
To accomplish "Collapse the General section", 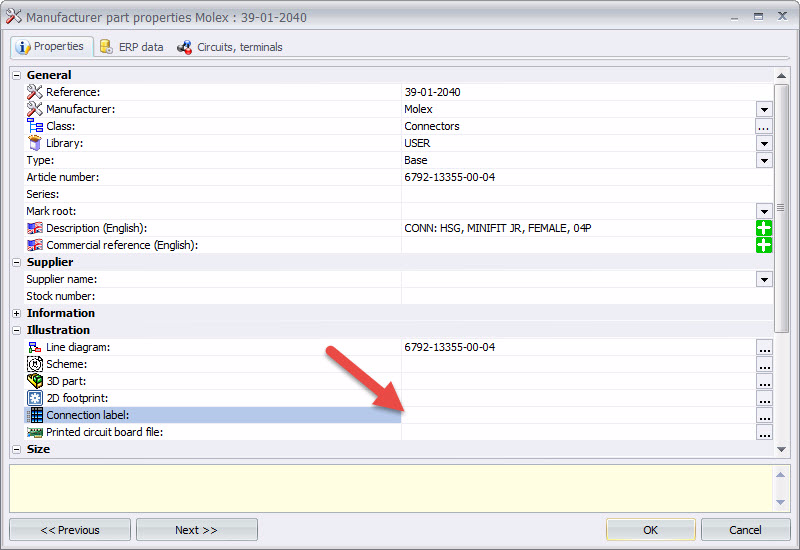I will click(16, 75).
